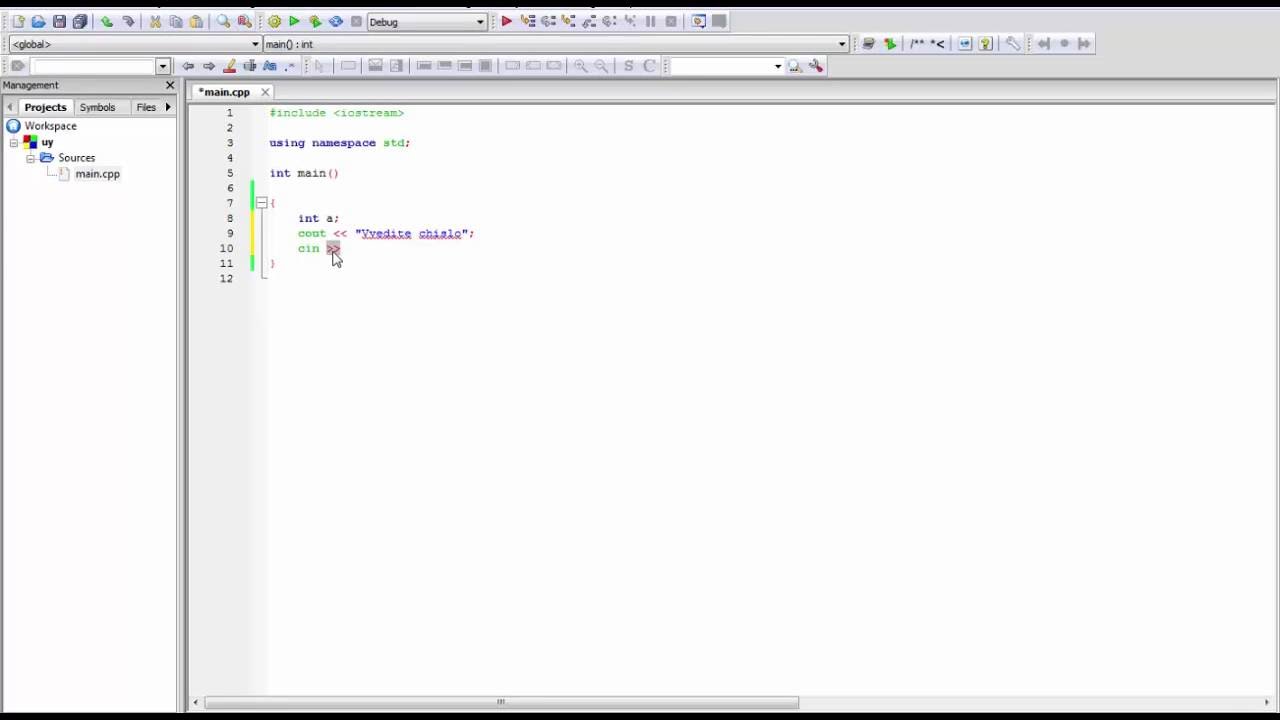The image size is (1280, 720).
Task: Open the DoxyBlocks HTML documentation icon
Action: point(965,43)
